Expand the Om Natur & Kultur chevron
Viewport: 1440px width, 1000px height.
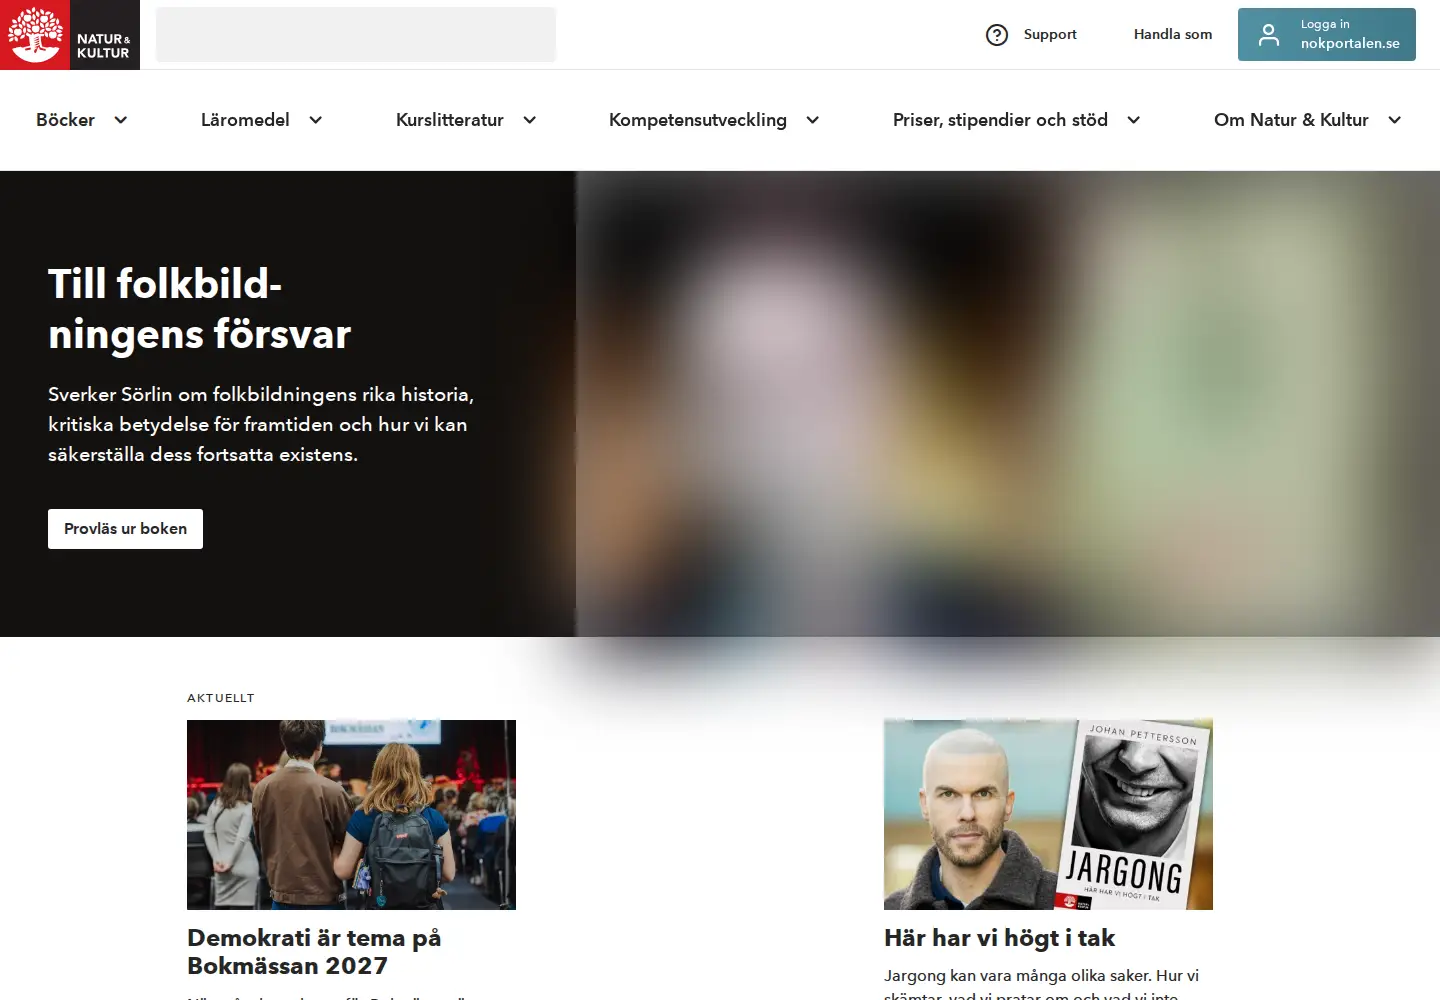[1395, 120]
